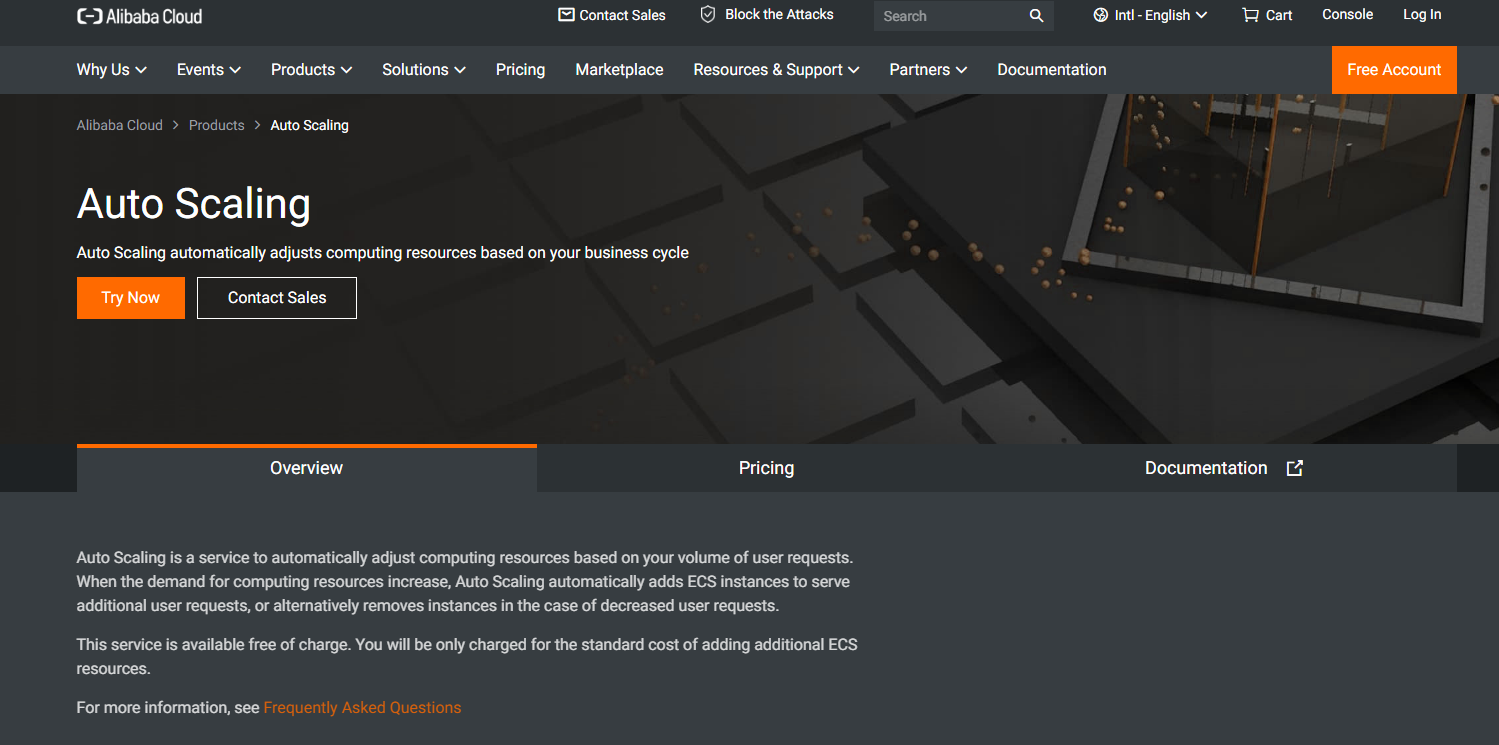The image size is (1499, 745).
Task: Click the envelope icon beside Contact Sales
Action: [566, 15]
